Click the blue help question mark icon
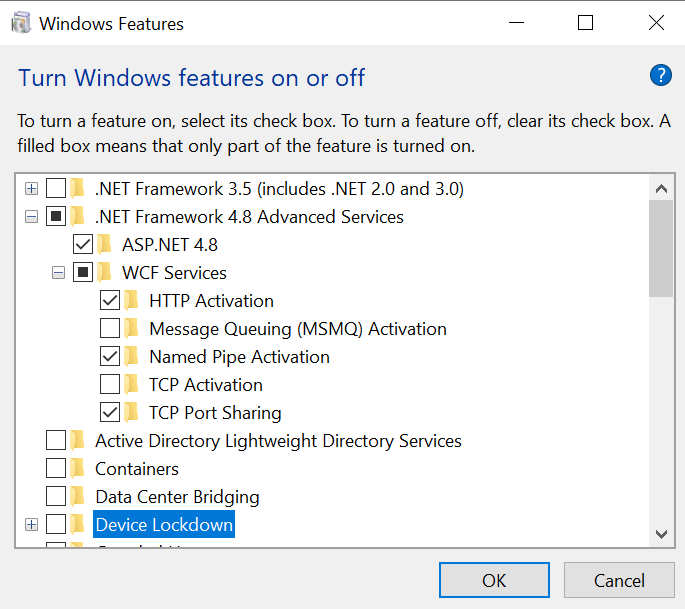This screenshot has width=685, height=609. pyautogui.click(x=660, y=75)
